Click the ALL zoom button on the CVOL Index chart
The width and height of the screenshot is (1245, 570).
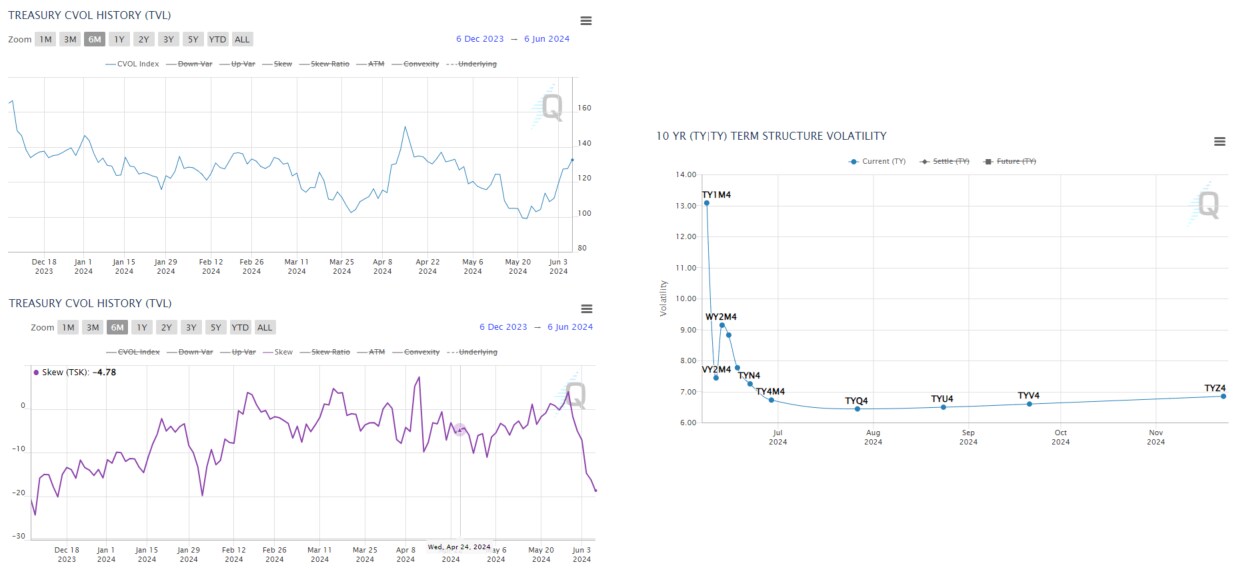click(x=242, y=39)
